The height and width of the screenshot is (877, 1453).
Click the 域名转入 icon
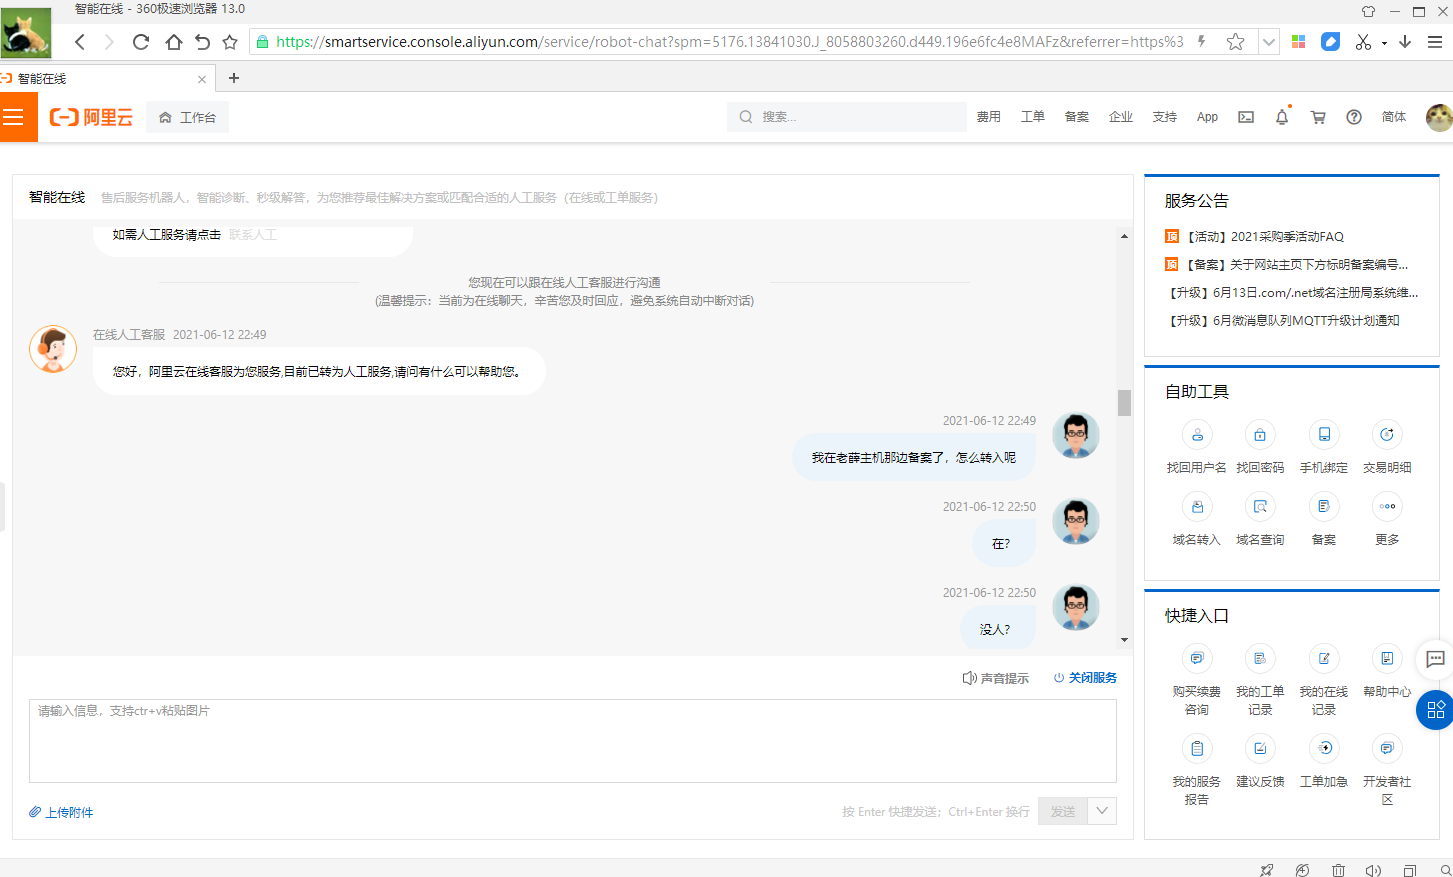(x=1196, y=507)
